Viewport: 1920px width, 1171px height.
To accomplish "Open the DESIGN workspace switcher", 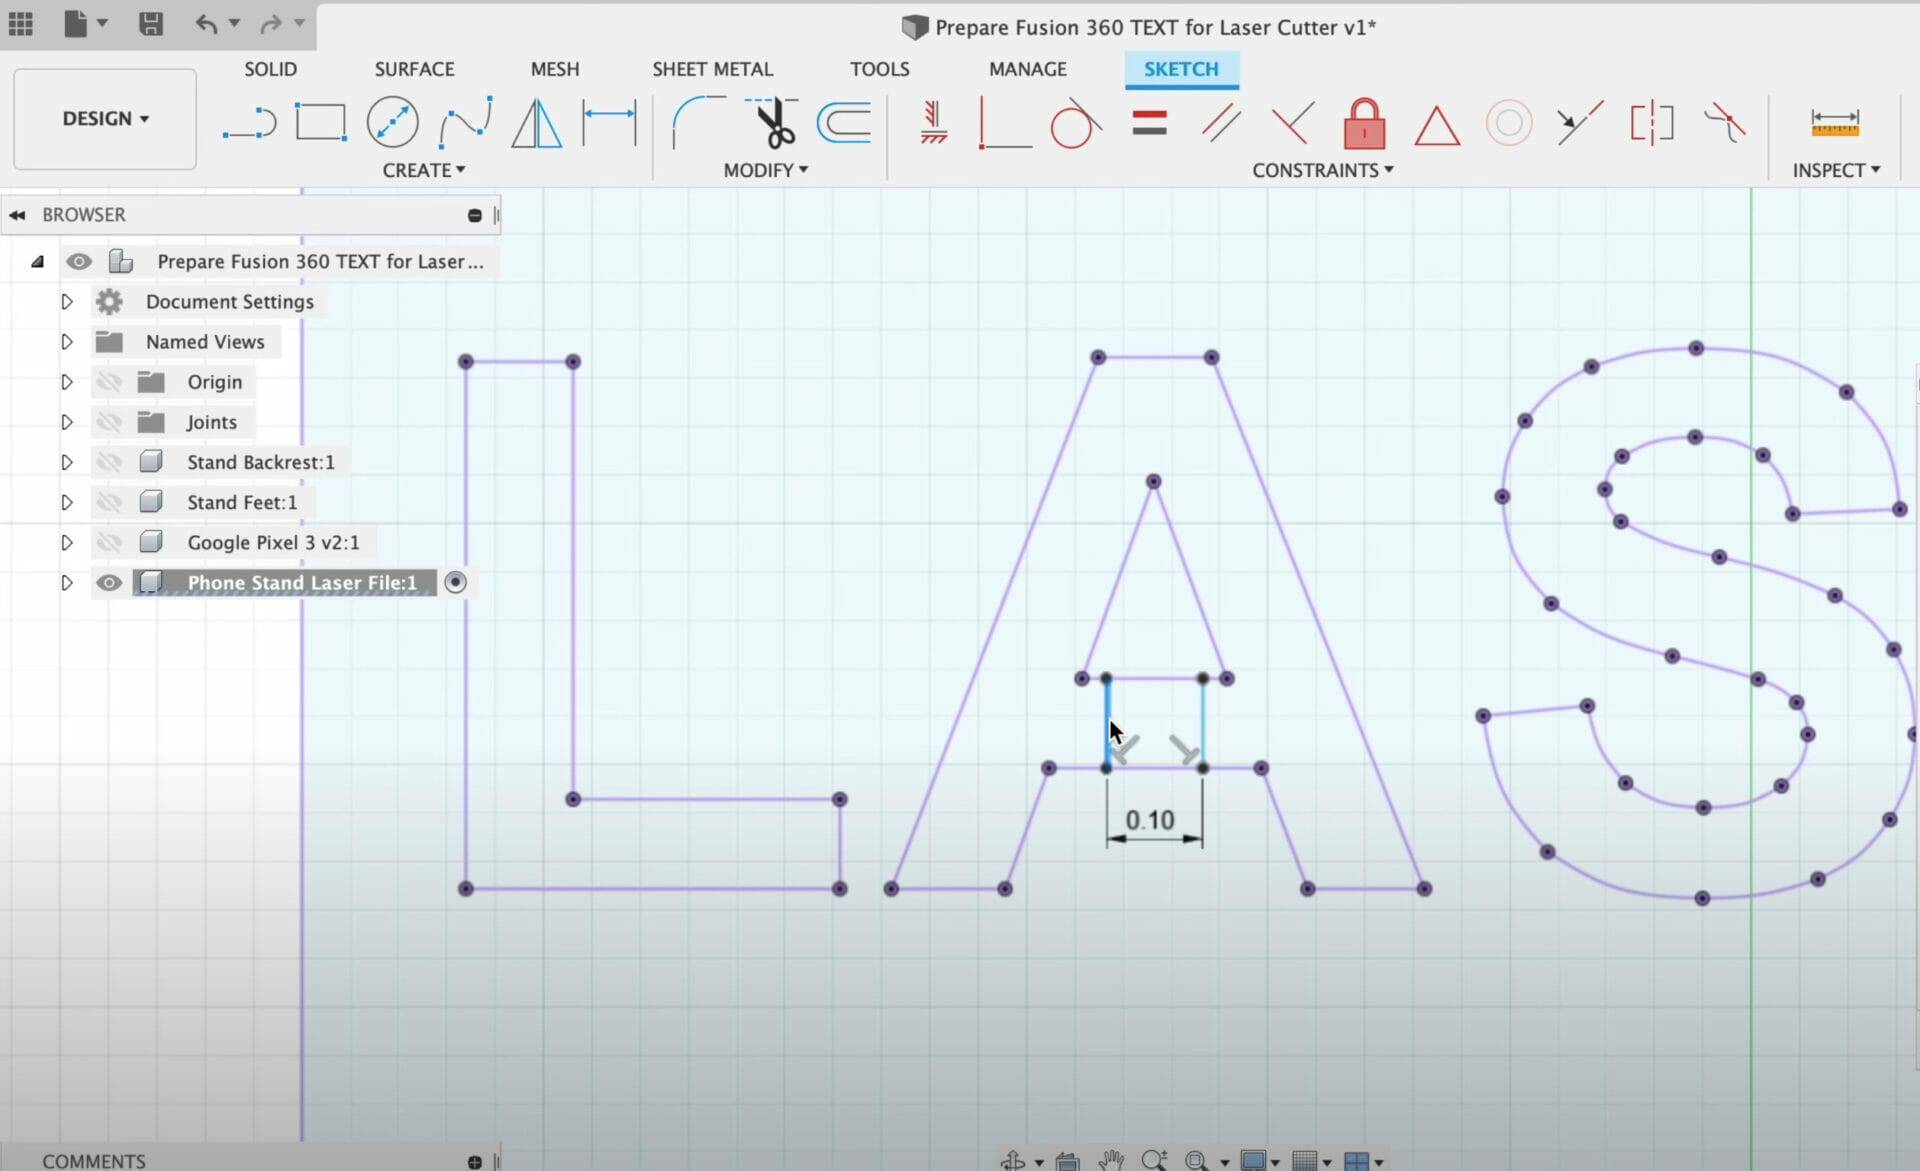I will [x=103, y=118].
